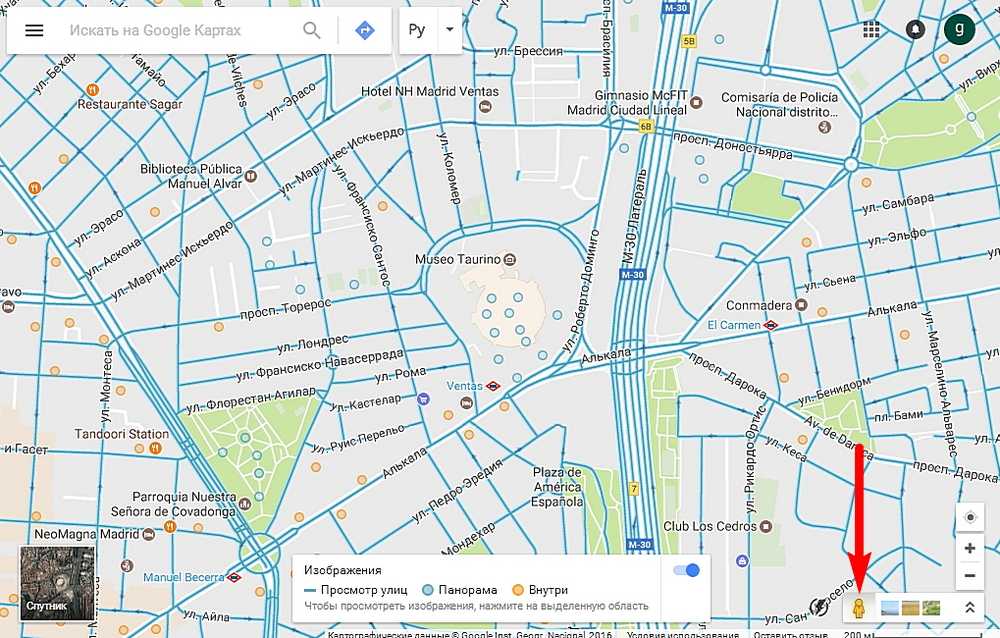Click the Ventas metro station icon
The height and width of the screenshot is (638, 1000).
click(492, 386)
